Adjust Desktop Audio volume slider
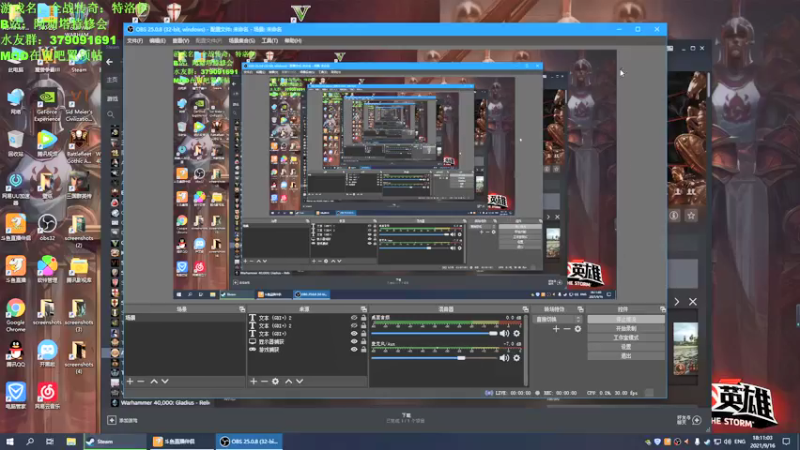The image size is (800, 450). 434,333
